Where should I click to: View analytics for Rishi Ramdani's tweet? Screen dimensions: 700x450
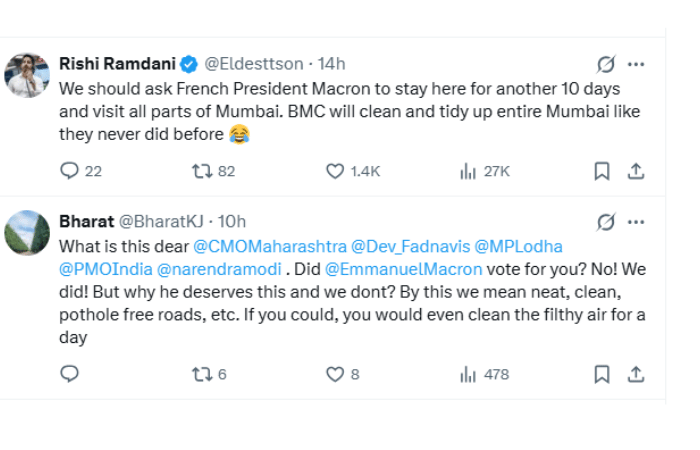pyautogui.click(x=468, y=171)
